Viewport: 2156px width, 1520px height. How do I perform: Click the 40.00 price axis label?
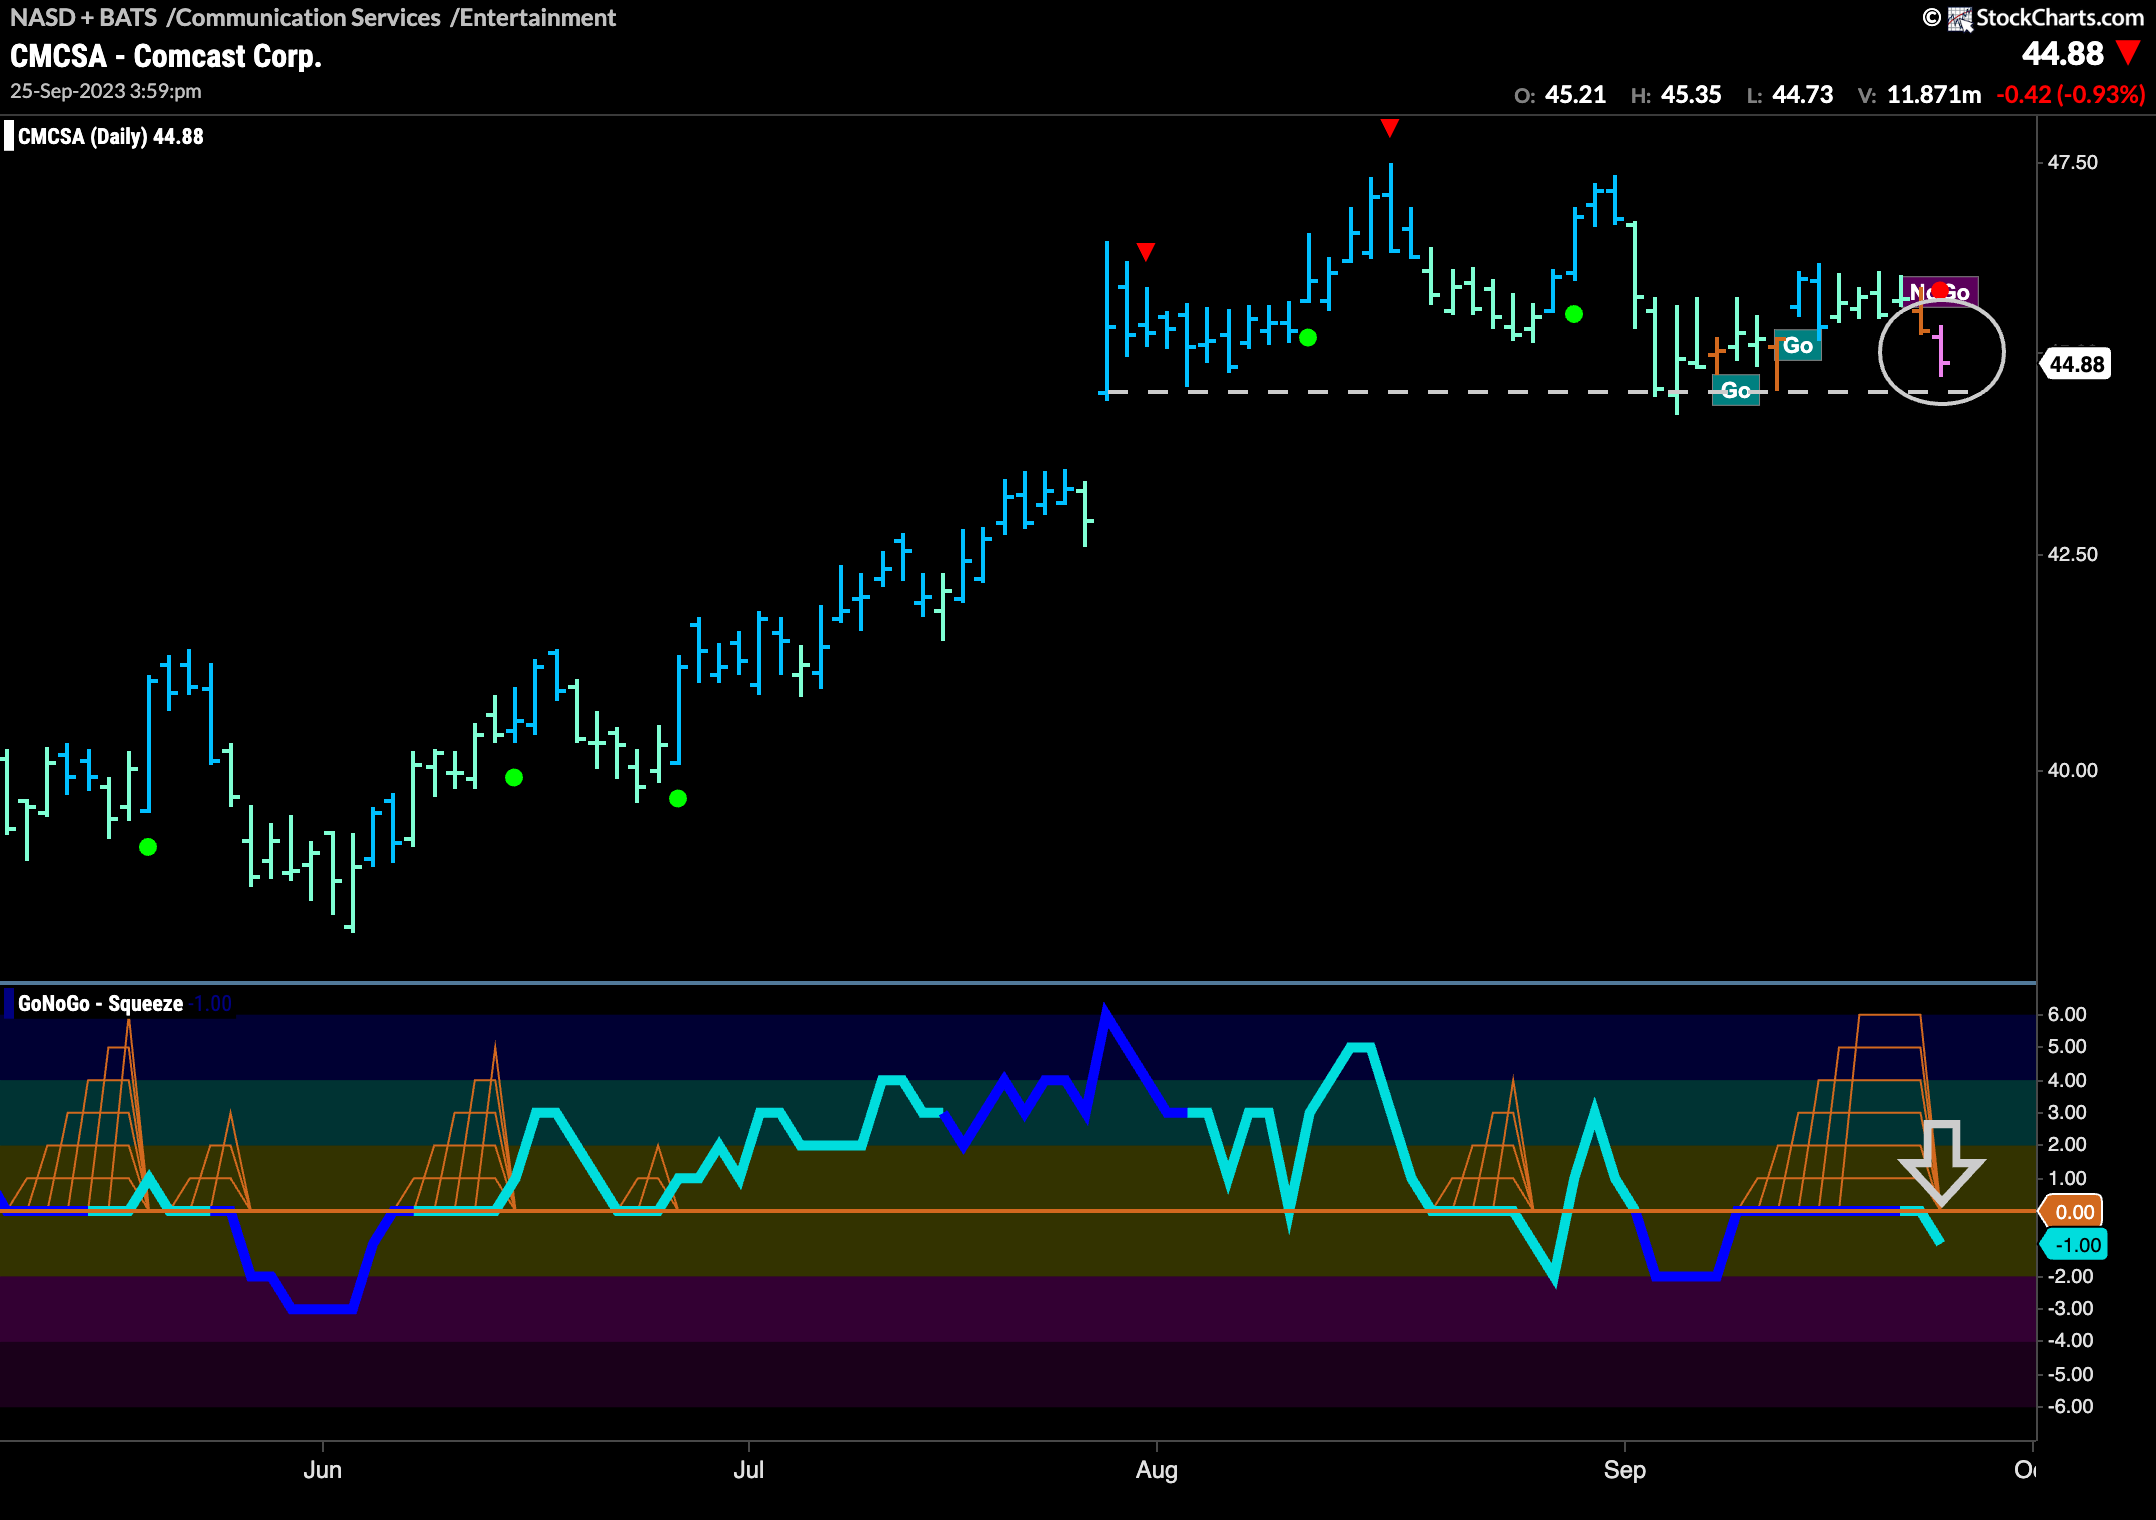point(2072,770)
